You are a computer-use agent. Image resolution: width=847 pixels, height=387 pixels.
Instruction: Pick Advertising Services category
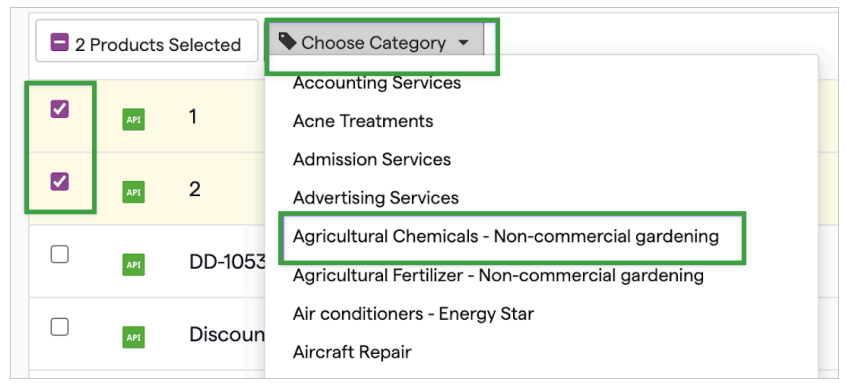pos(376,198)
